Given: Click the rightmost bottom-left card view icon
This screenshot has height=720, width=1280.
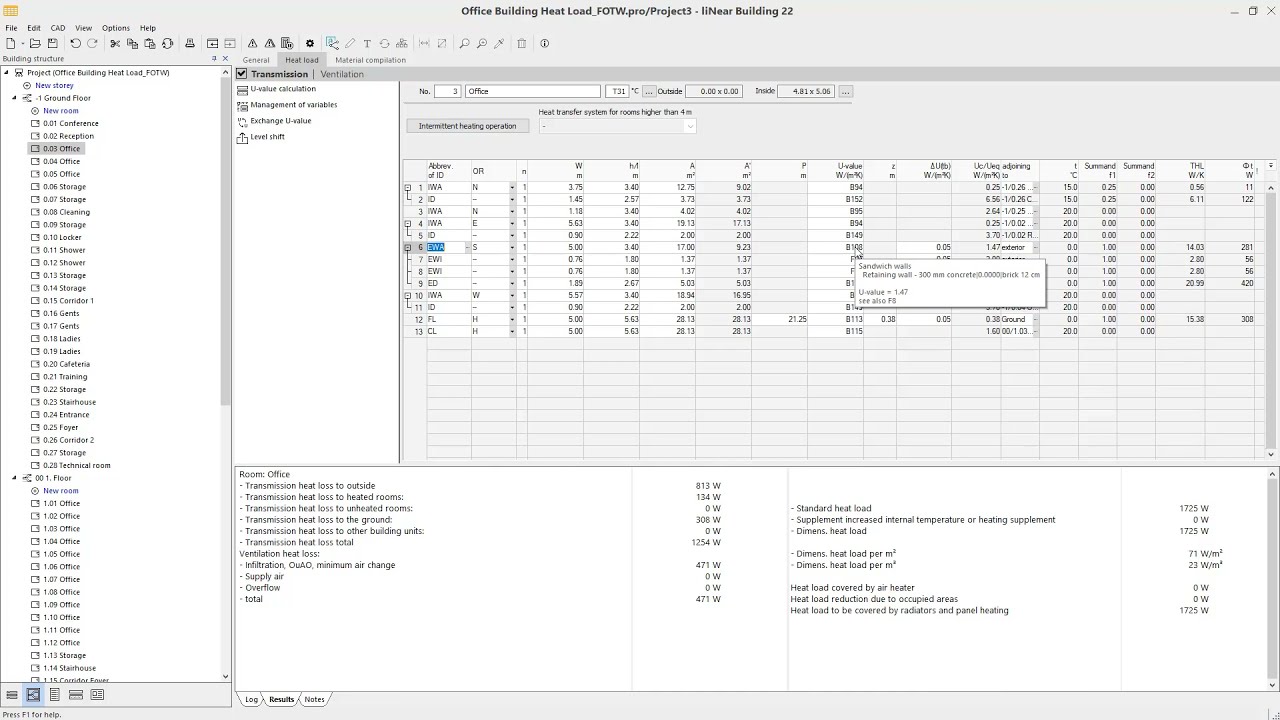Looking at the screenshot, I should coord(97,694).
